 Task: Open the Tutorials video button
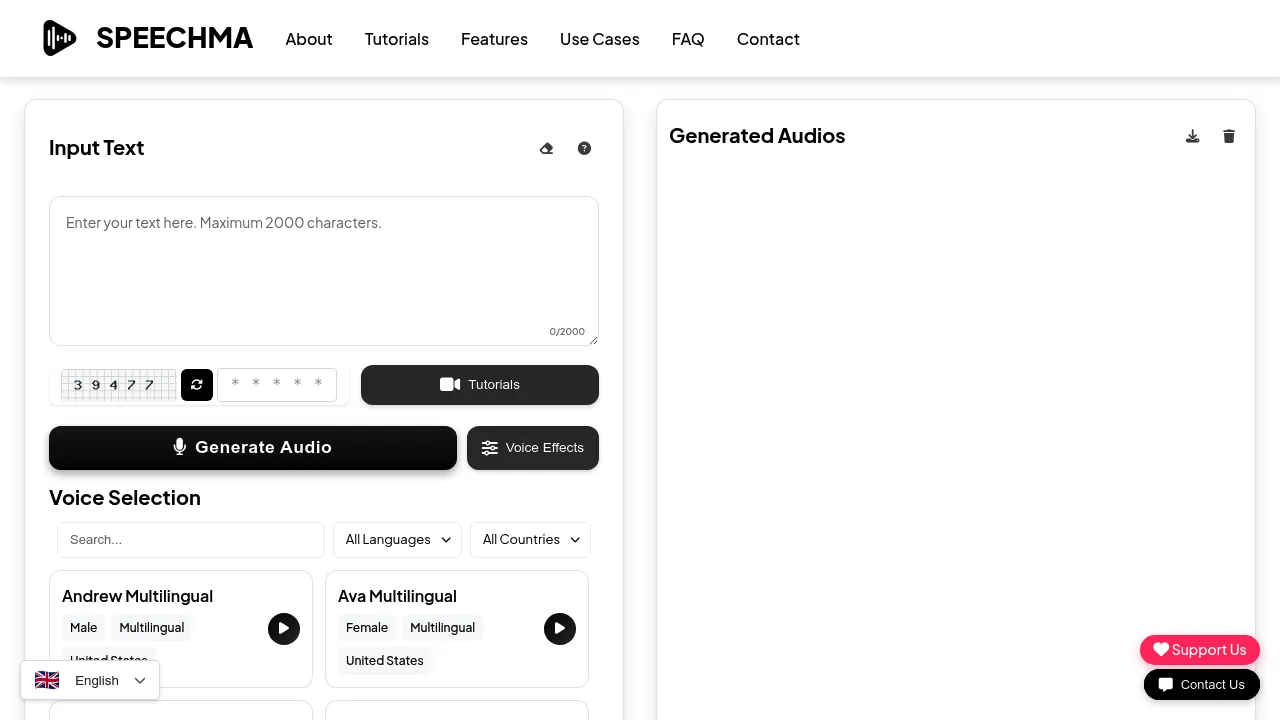[x=480, y=385]
